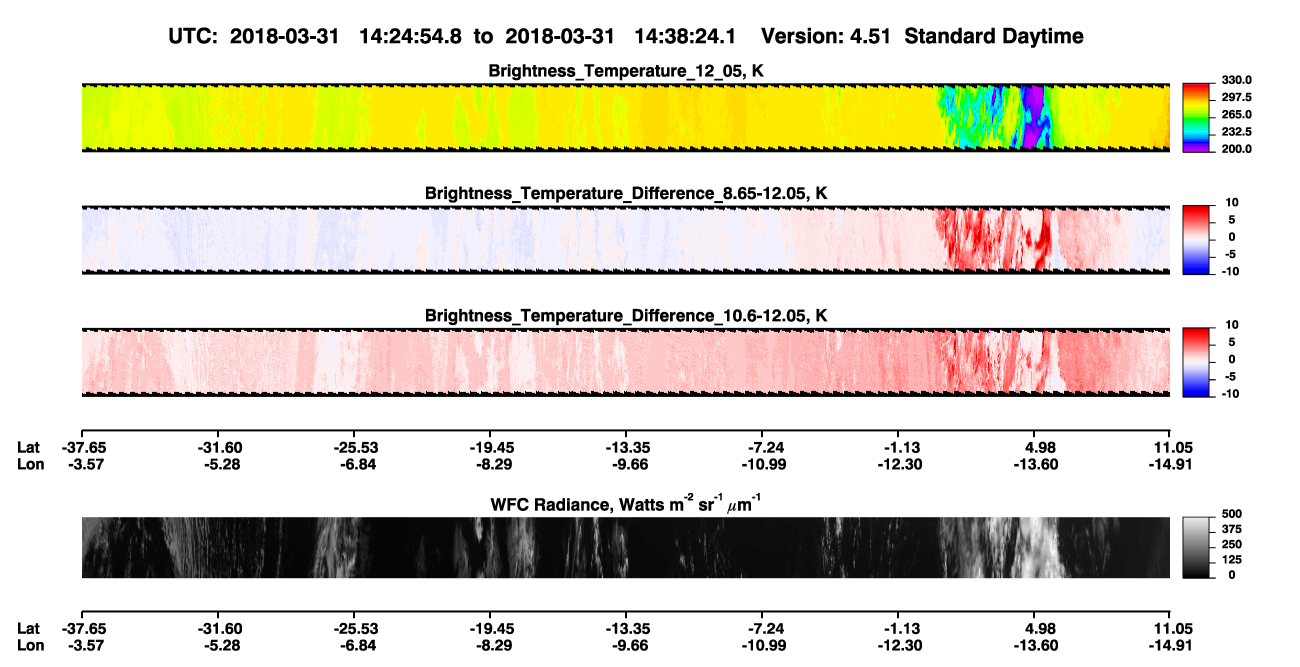Viewport: 1300px width, 667px height.
Task: Click the 8.65-12.05 temperature difference image strip
Action: [625, 239]
